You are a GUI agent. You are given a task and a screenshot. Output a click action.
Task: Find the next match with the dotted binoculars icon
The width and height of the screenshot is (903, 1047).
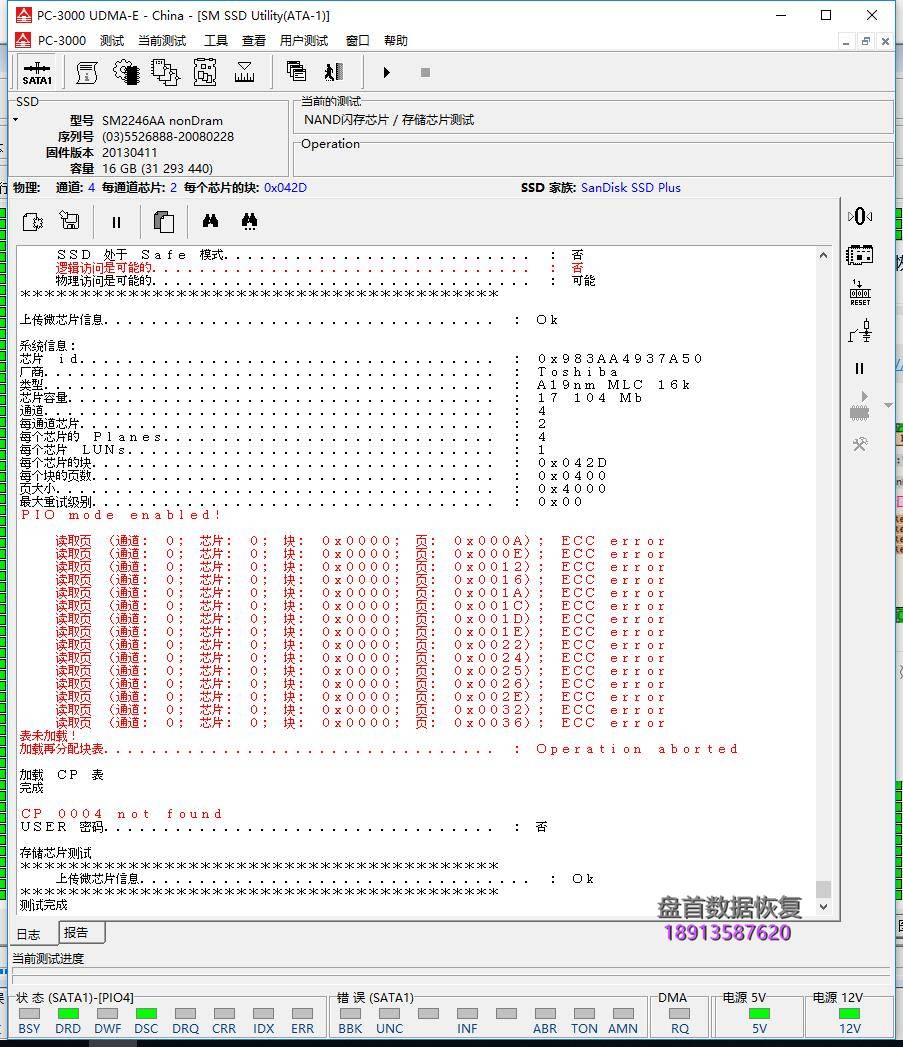[250, 221]
